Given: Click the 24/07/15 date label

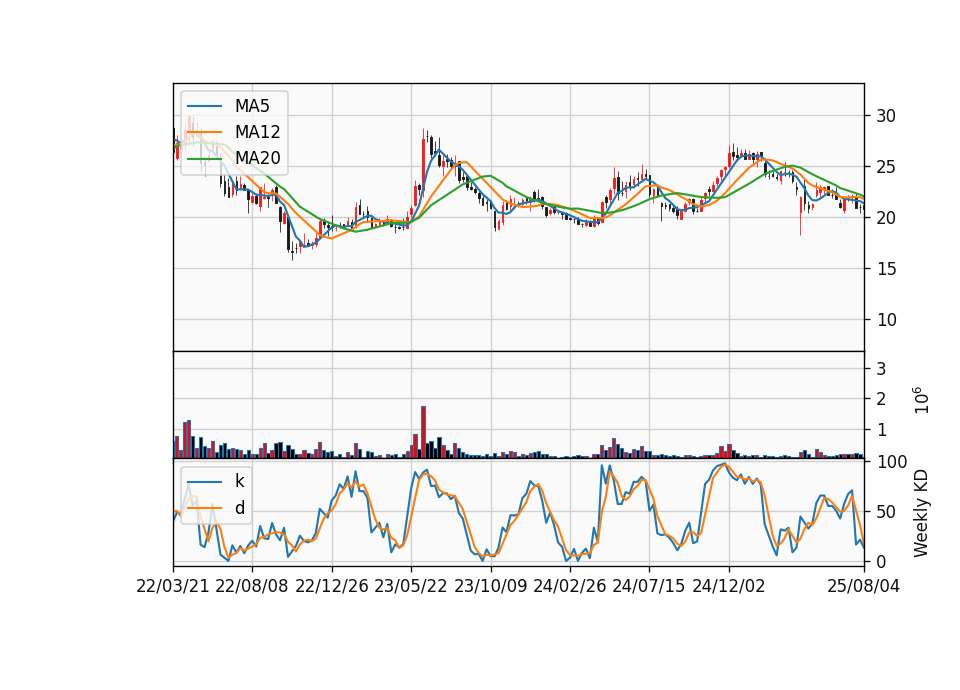Looking at the screenshot, I should pos(648,586).
